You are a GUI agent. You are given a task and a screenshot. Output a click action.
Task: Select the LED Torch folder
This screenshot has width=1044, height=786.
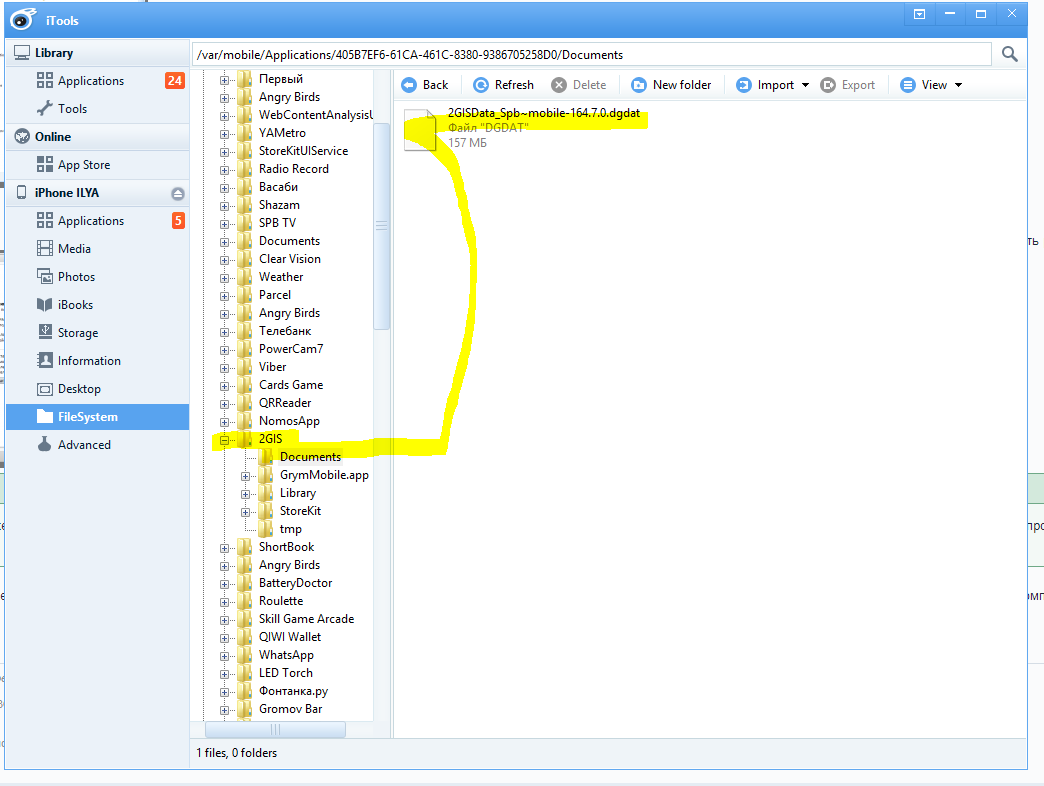pyautogui.click(x=286, y=672)
